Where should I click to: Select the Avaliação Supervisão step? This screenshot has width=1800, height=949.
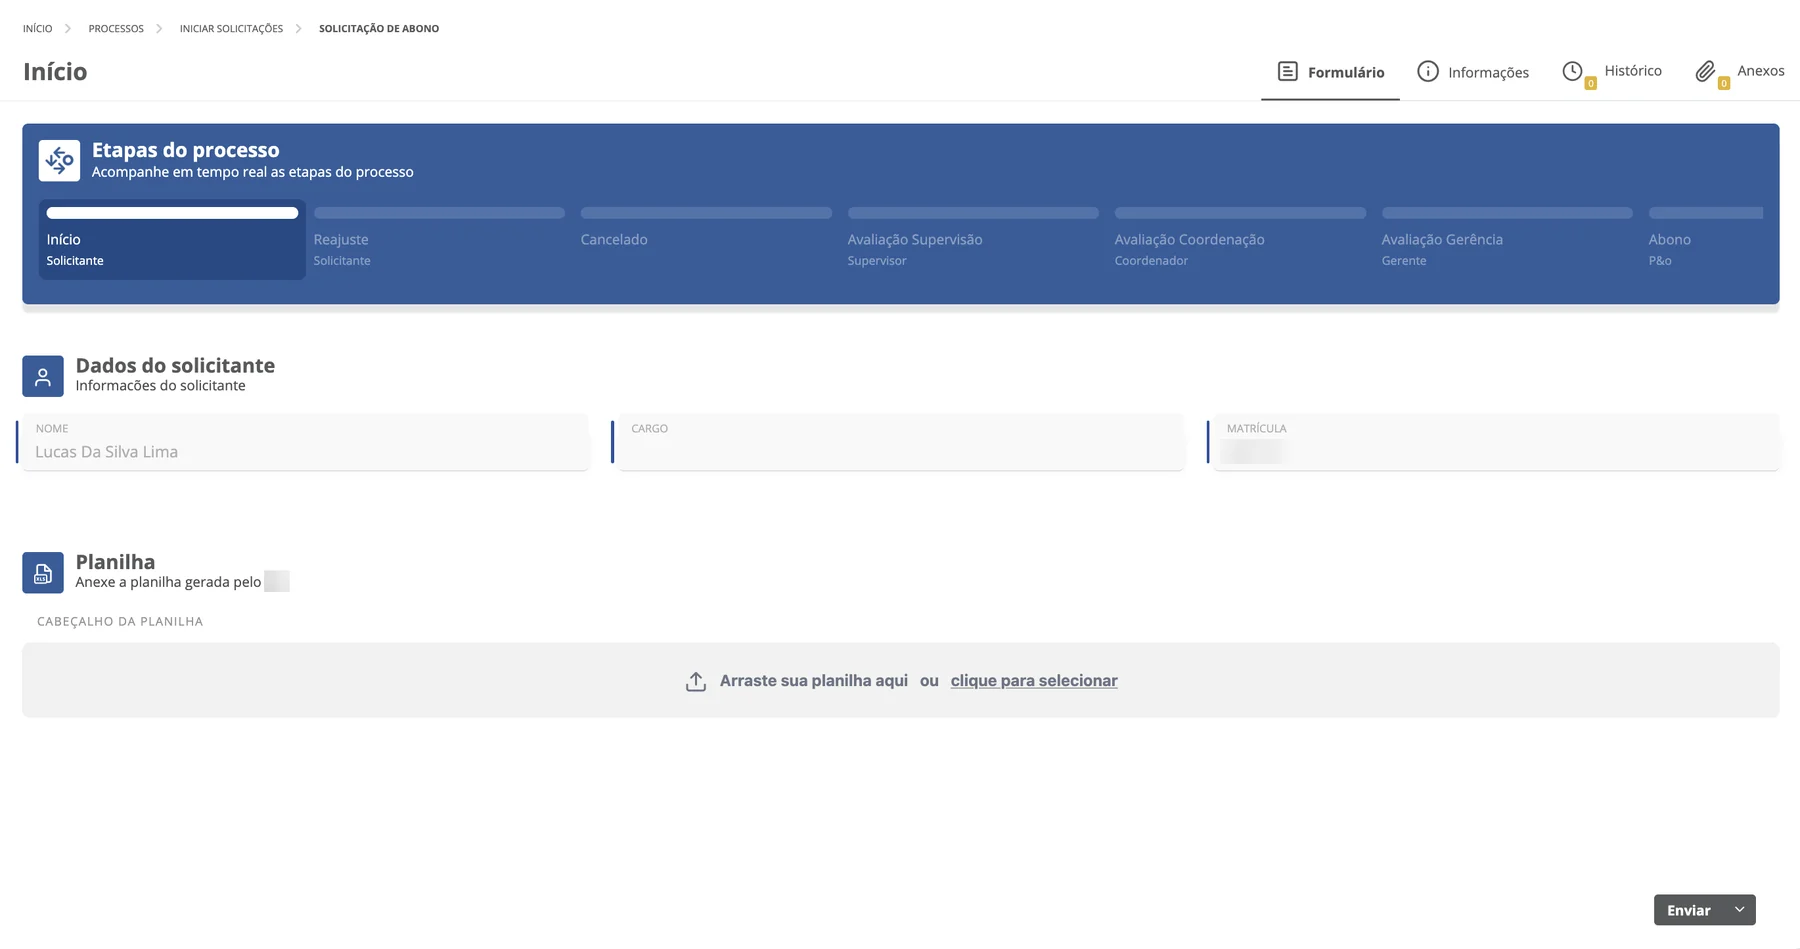[x=973, y=240]
